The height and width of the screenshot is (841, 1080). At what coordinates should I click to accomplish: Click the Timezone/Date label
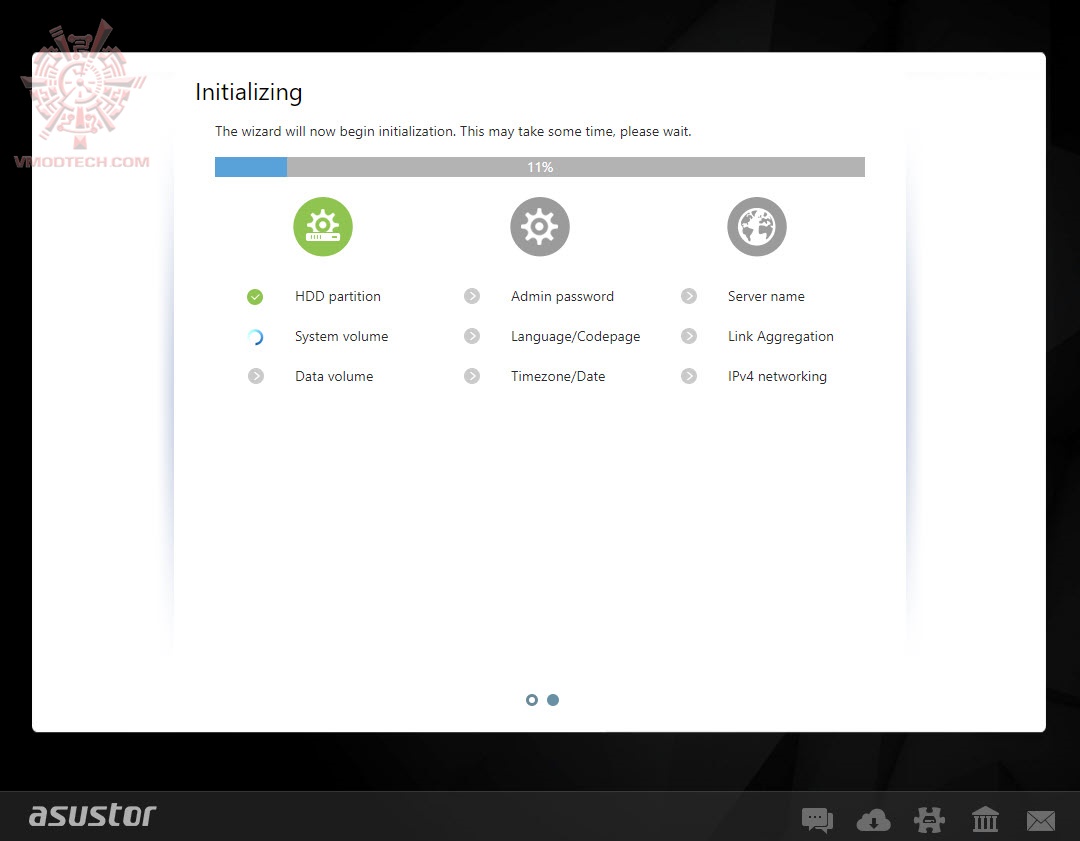tap(558, 376)
